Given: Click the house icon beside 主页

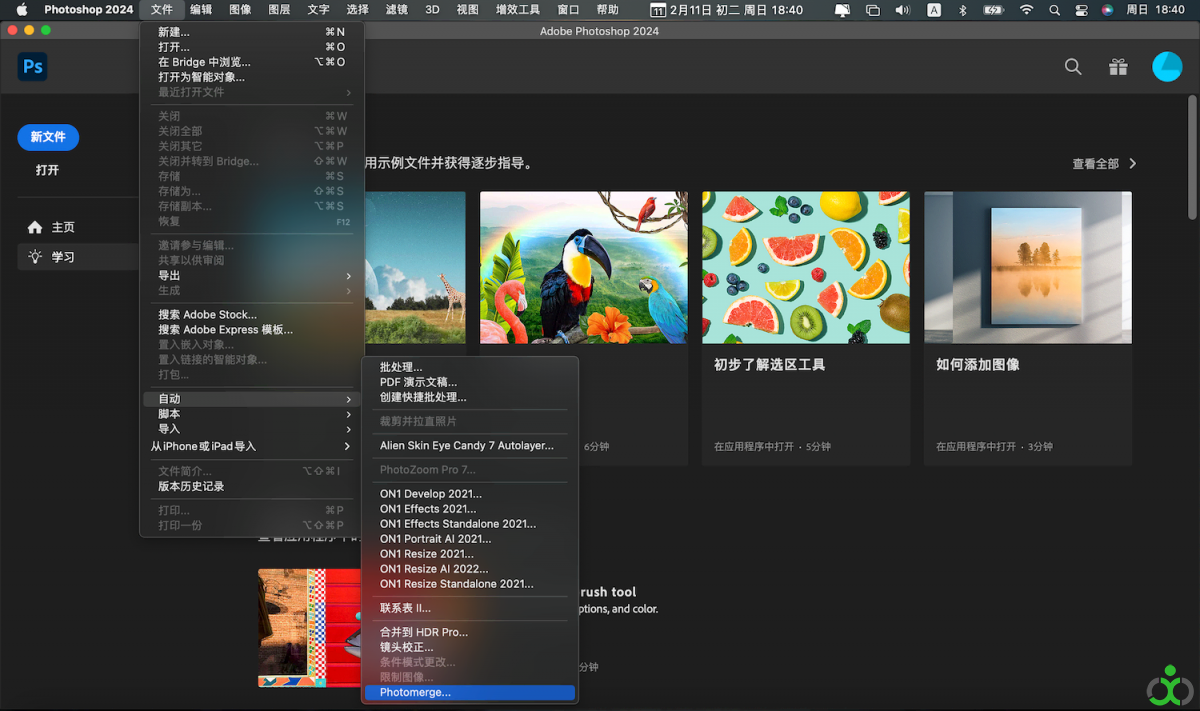Looking at the screenshot, I should 35,227.
